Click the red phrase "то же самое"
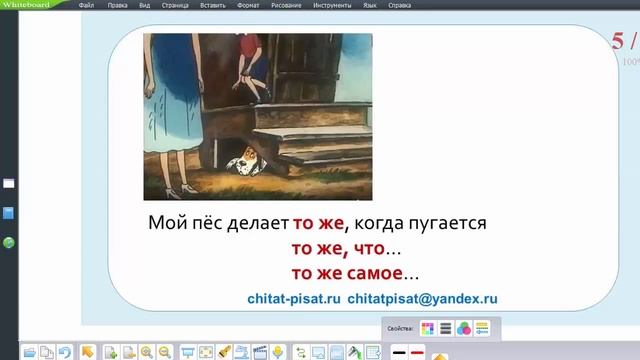The width and height of the screenshot is (640, 360). click(x=347, y=273)
